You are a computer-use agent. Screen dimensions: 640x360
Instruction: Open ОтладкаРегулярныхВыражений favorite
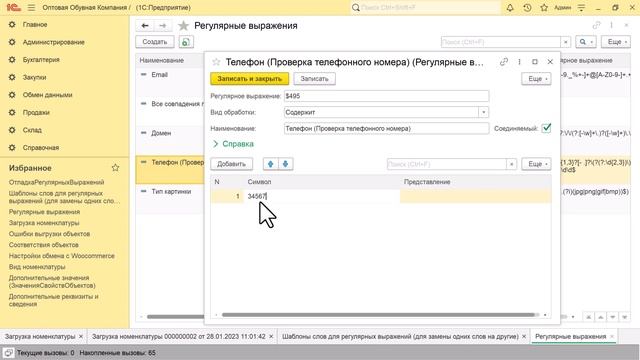tap(56, 182)
